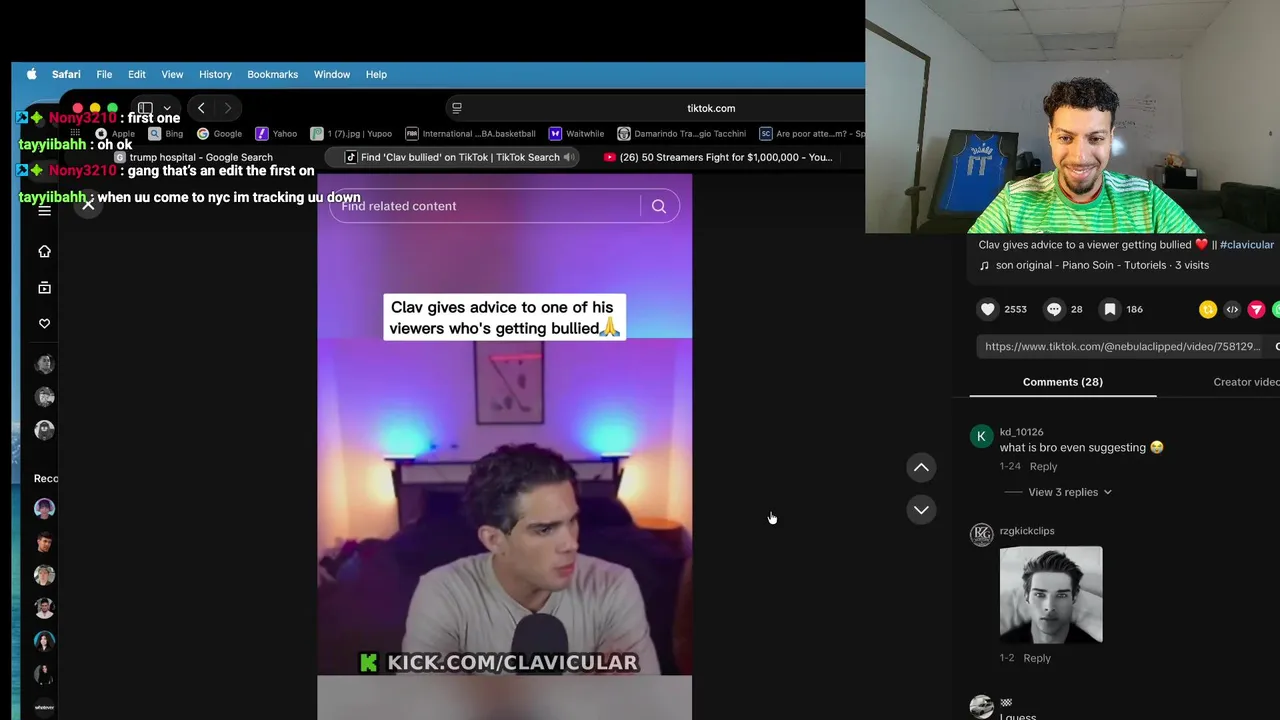Open the Google bookmark

[x=220, y=133]
